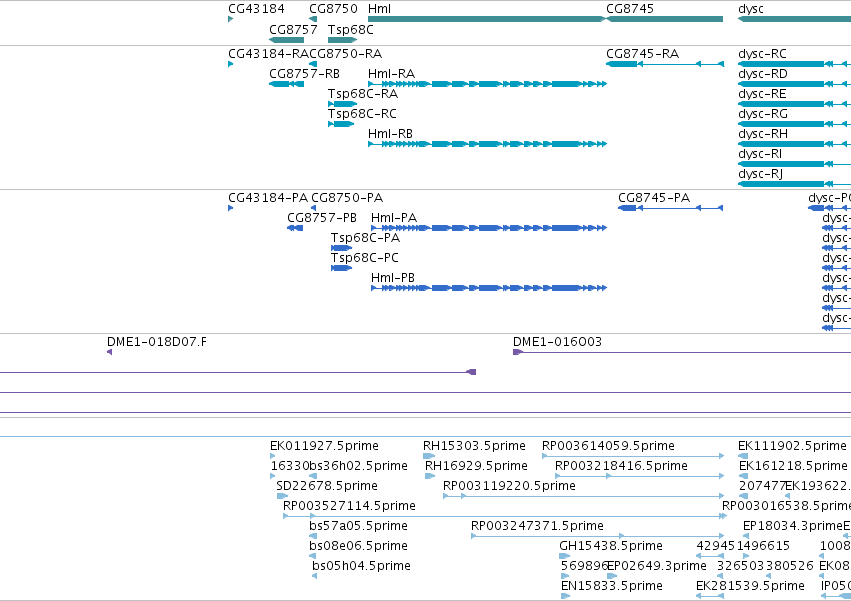Open the RP003247371.5prime EST label
Viewport: 851px width, 601px height.
537,527
